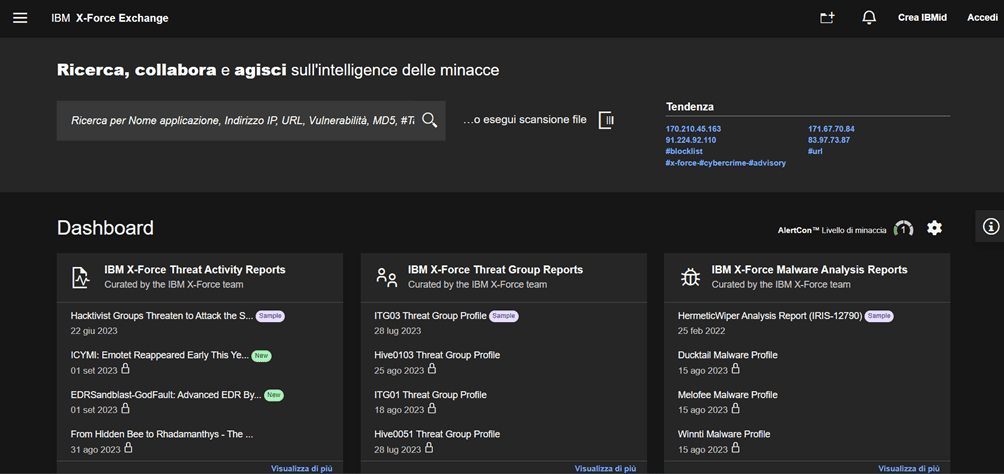Click Sample badge on Hacktivist report
This screenshot has height=474, width=1004.
click(270, 316)
